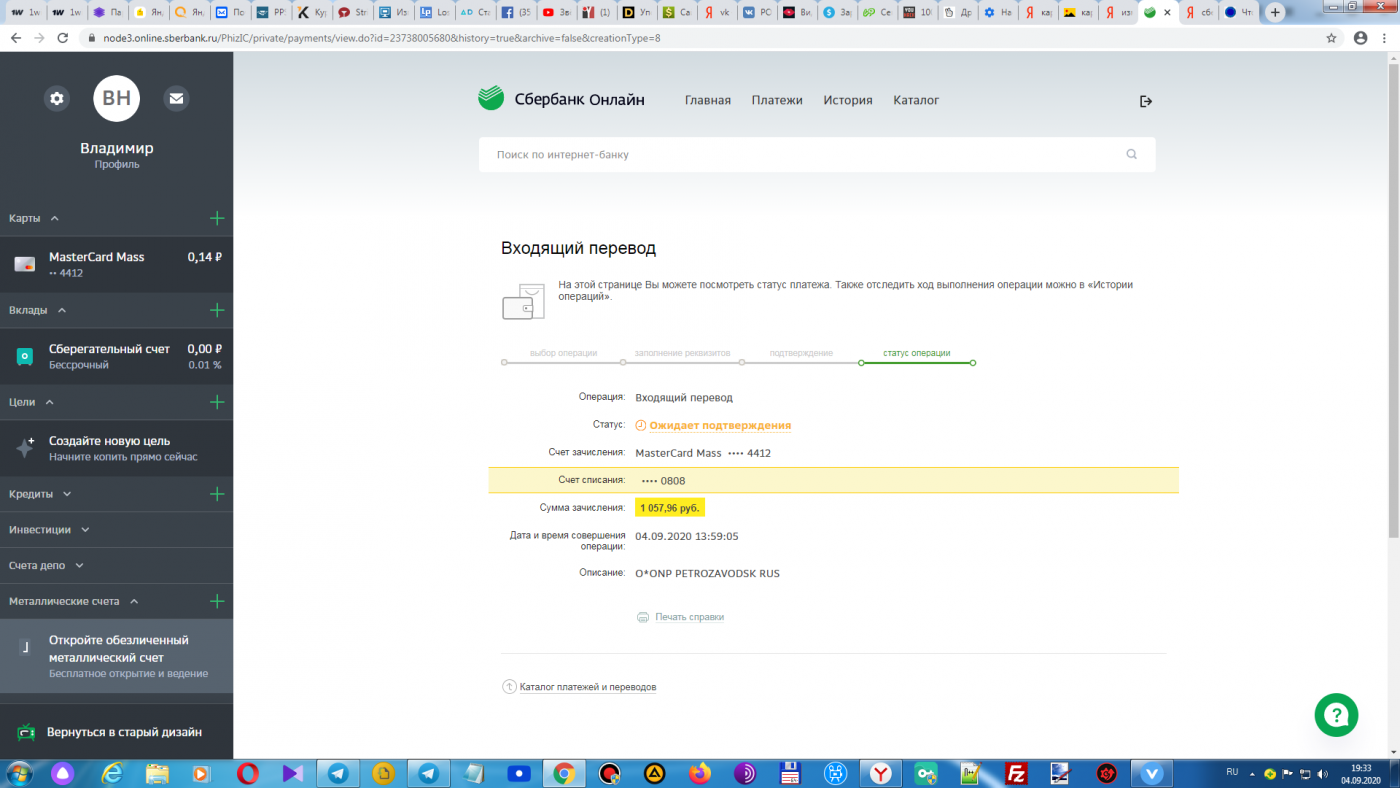Add a new credit (Кредиты) plus icon
Image resolution: width=1400 pixels, height=788 pixels.
click(x=217, y=494)
